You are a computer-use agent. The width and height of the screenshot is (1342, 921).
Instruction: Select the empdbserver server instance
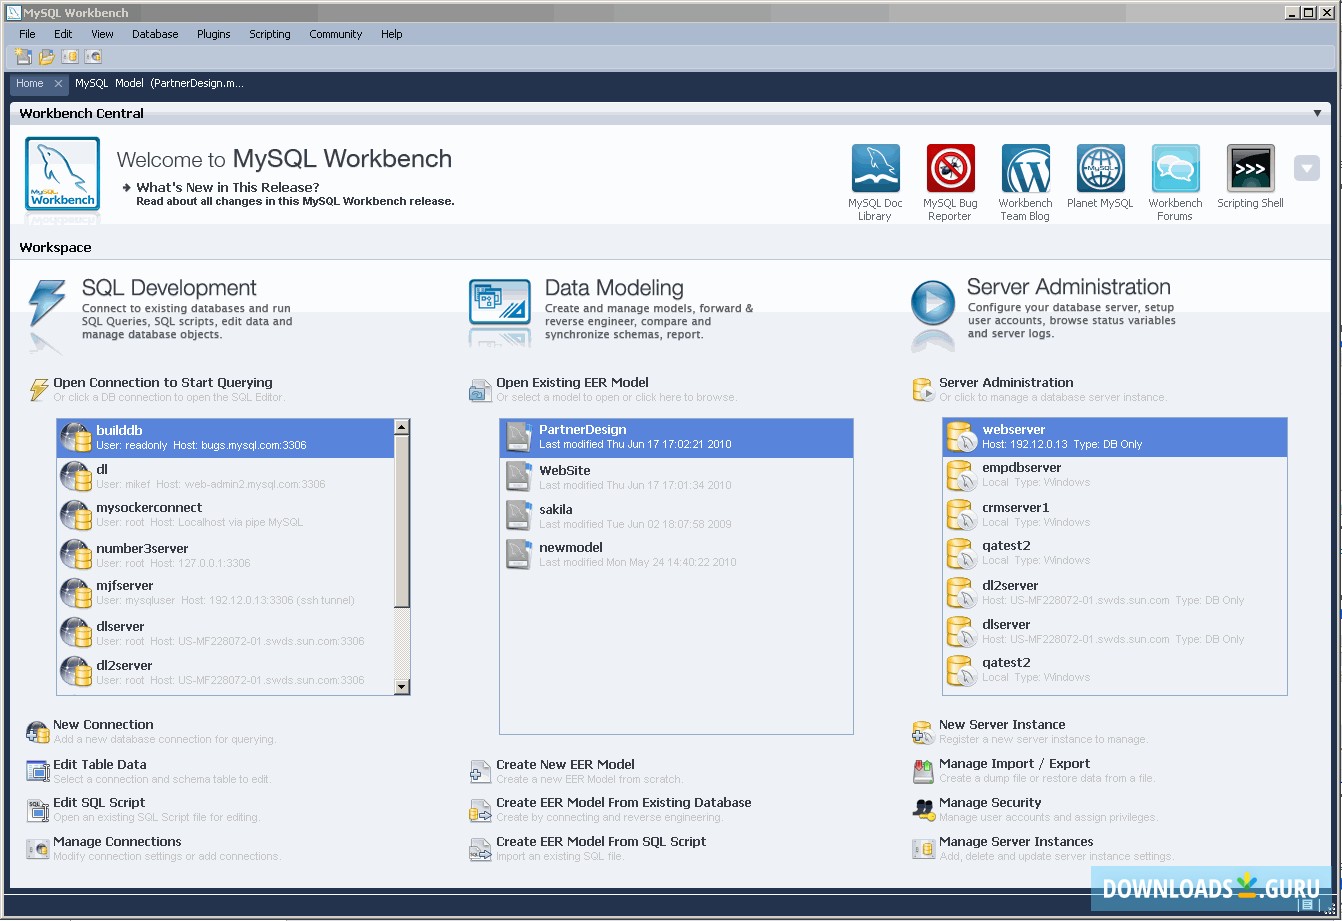[1115, 474]
